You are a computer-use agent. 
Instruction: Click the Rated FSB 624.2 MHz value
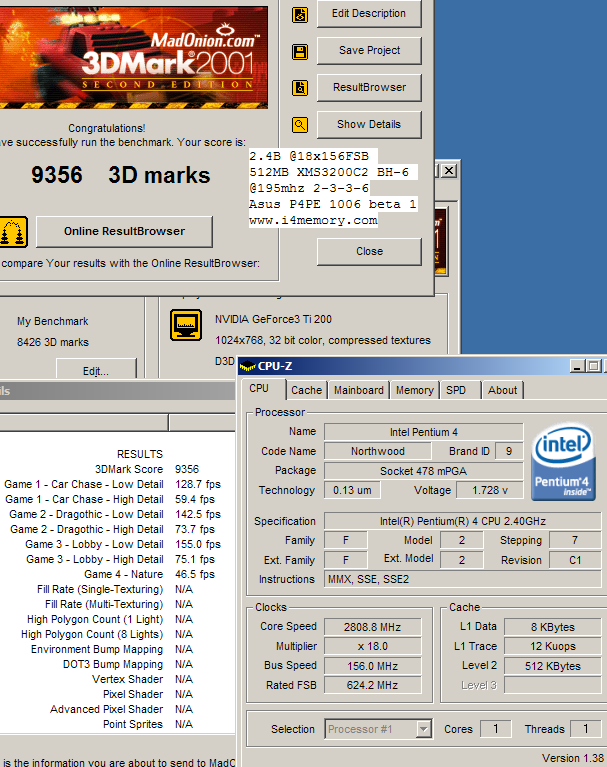(x=372, y=685)
